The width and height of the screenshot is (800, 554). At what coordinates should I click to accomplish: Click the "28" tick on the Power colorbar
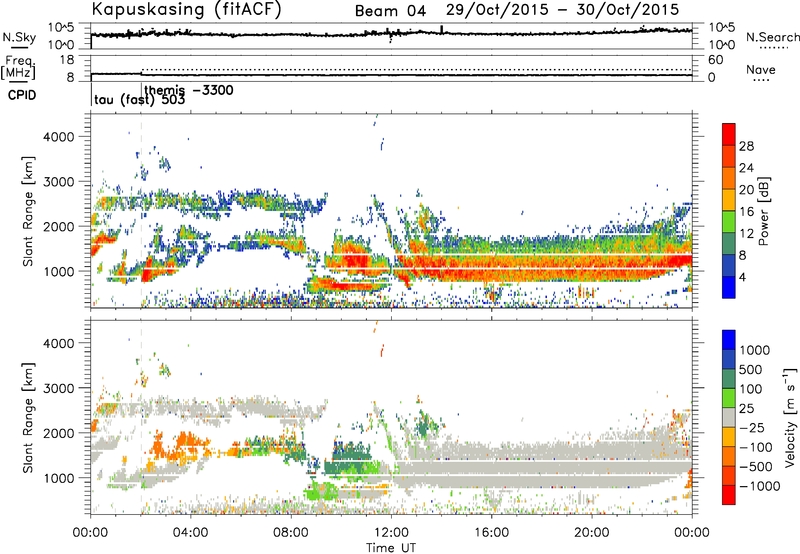click(x=746, y=146)
